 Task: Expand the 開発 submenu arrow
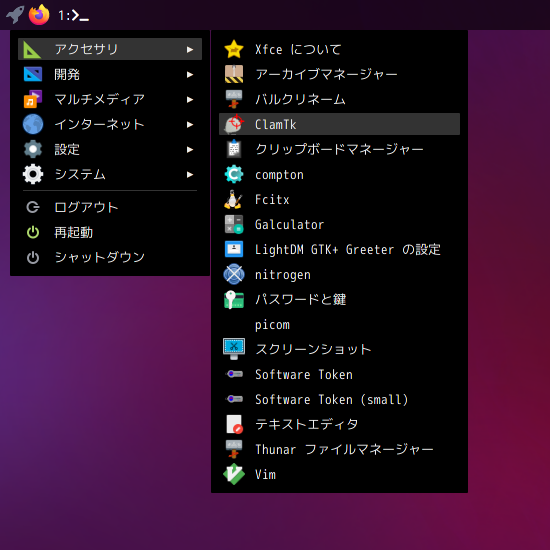[x=190, y=74]
